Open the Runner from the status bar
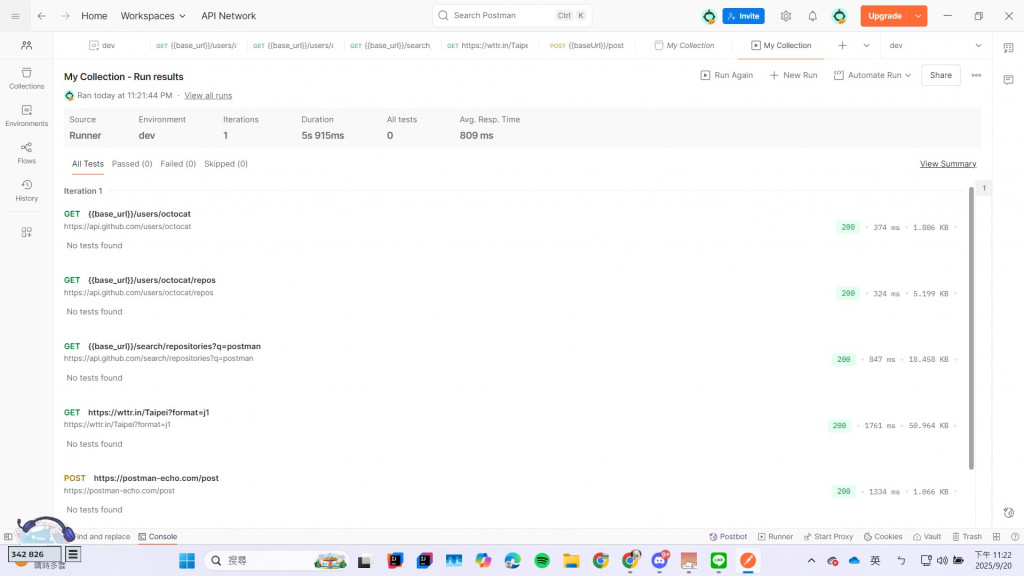The height and width of the screenshot is (576, 1024). (775, 536)
